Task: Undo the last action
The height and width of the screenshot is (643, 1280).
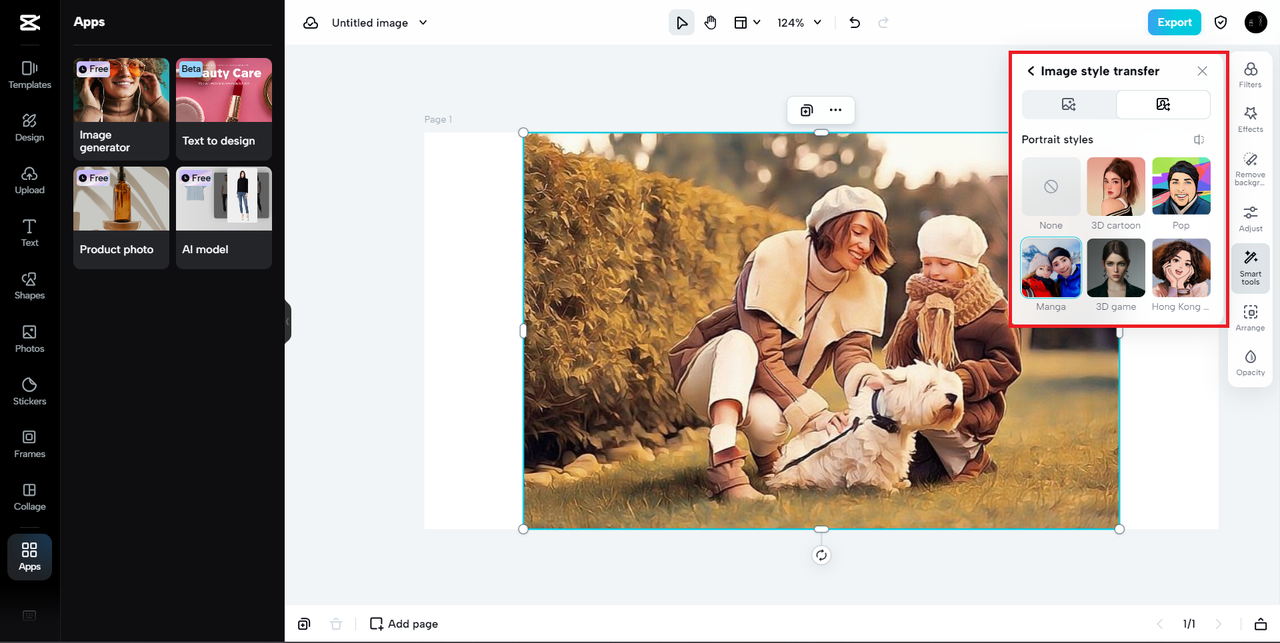Action: [854, 23]
